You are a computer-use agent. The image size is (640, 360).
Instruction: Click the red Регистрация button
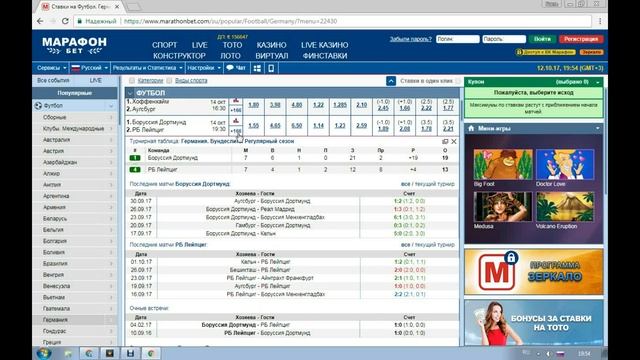click(x=581, y=39)
